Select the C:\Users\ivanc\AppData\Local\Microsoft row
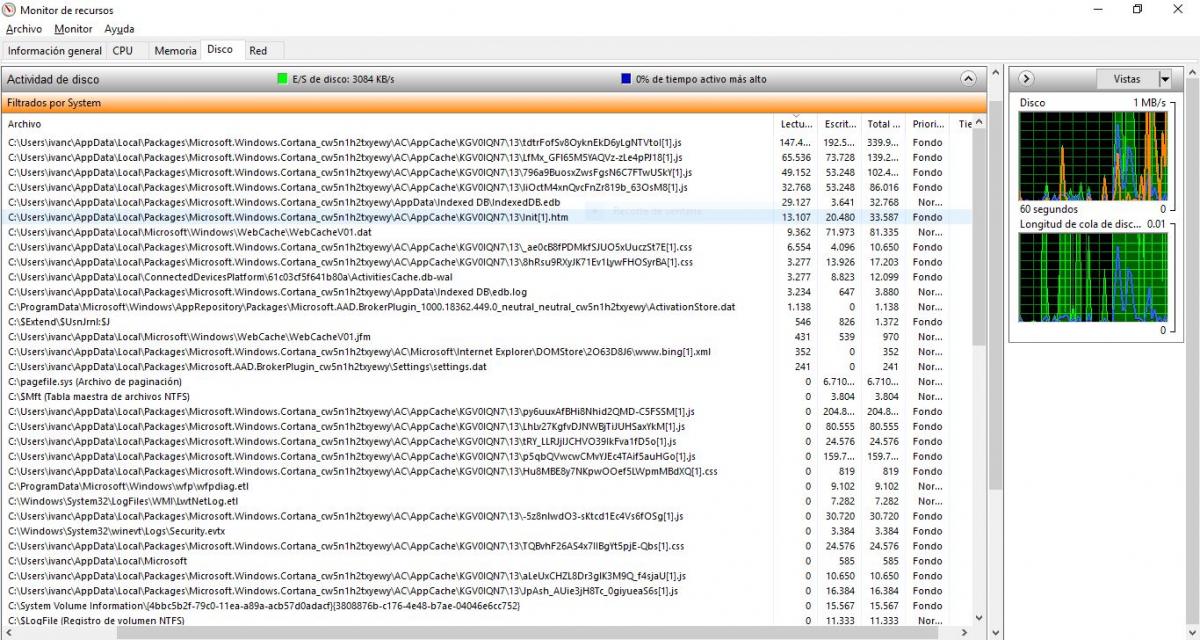This screenshot has width=1200, height=640. pyautogui.click(x=487, y=562)
